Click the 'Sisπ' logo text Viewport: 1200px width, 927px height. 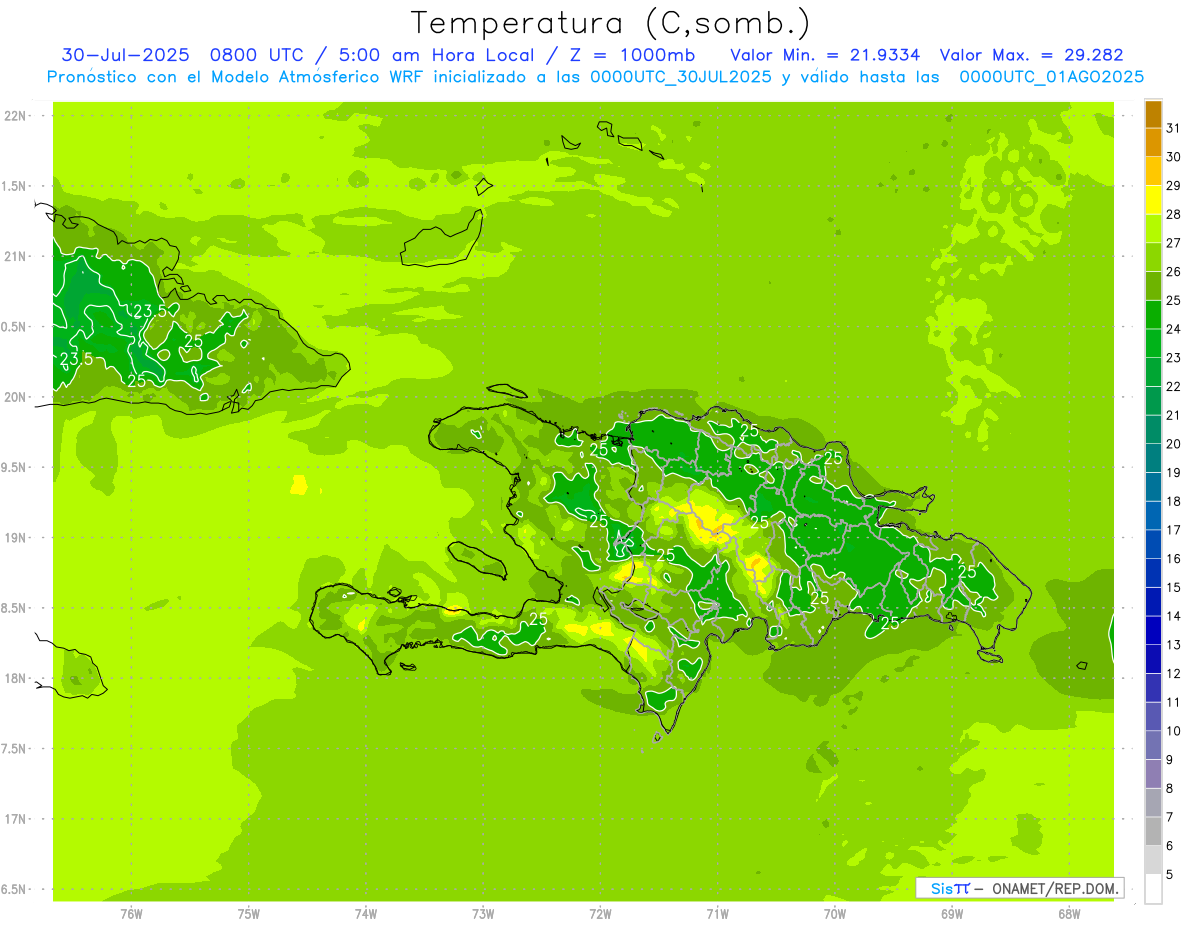pos(950,888)
